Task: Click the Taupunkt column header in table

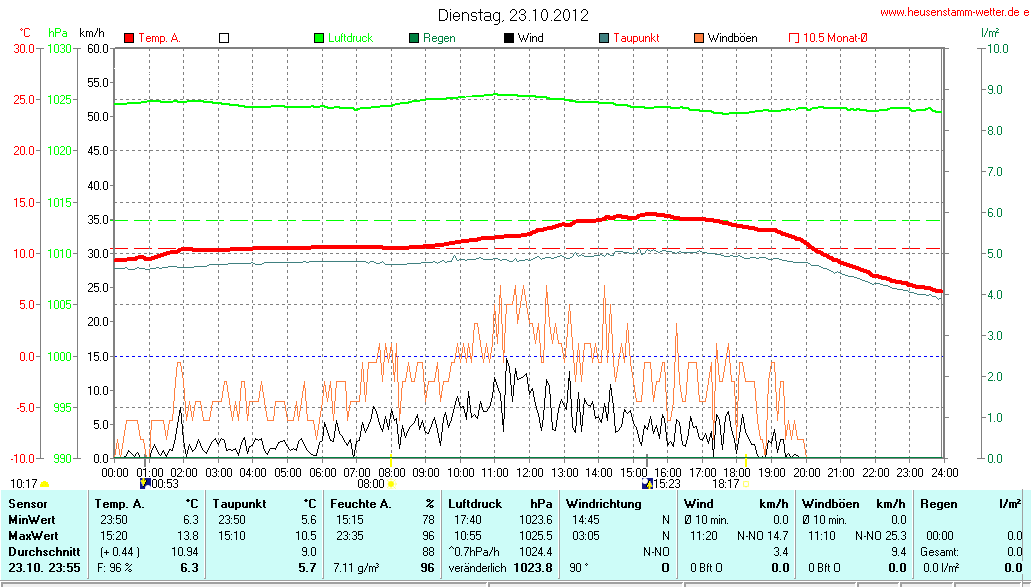Action: click(x=240, y=504)
